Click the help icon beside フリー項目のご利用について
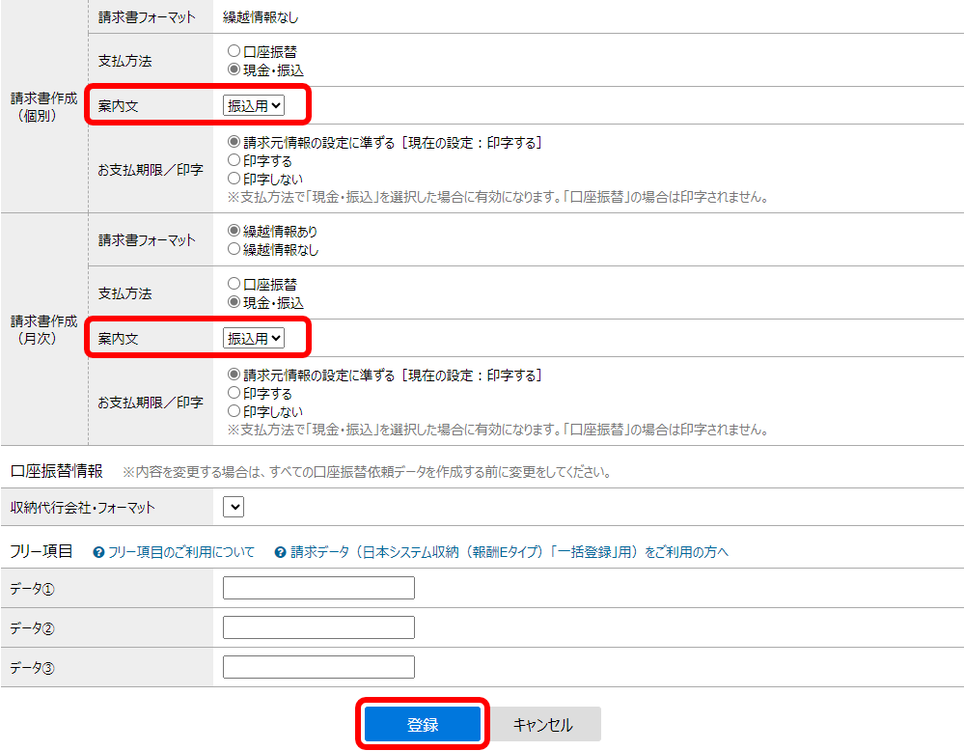This screenshot has width=964, height=751. coord(99,552)
